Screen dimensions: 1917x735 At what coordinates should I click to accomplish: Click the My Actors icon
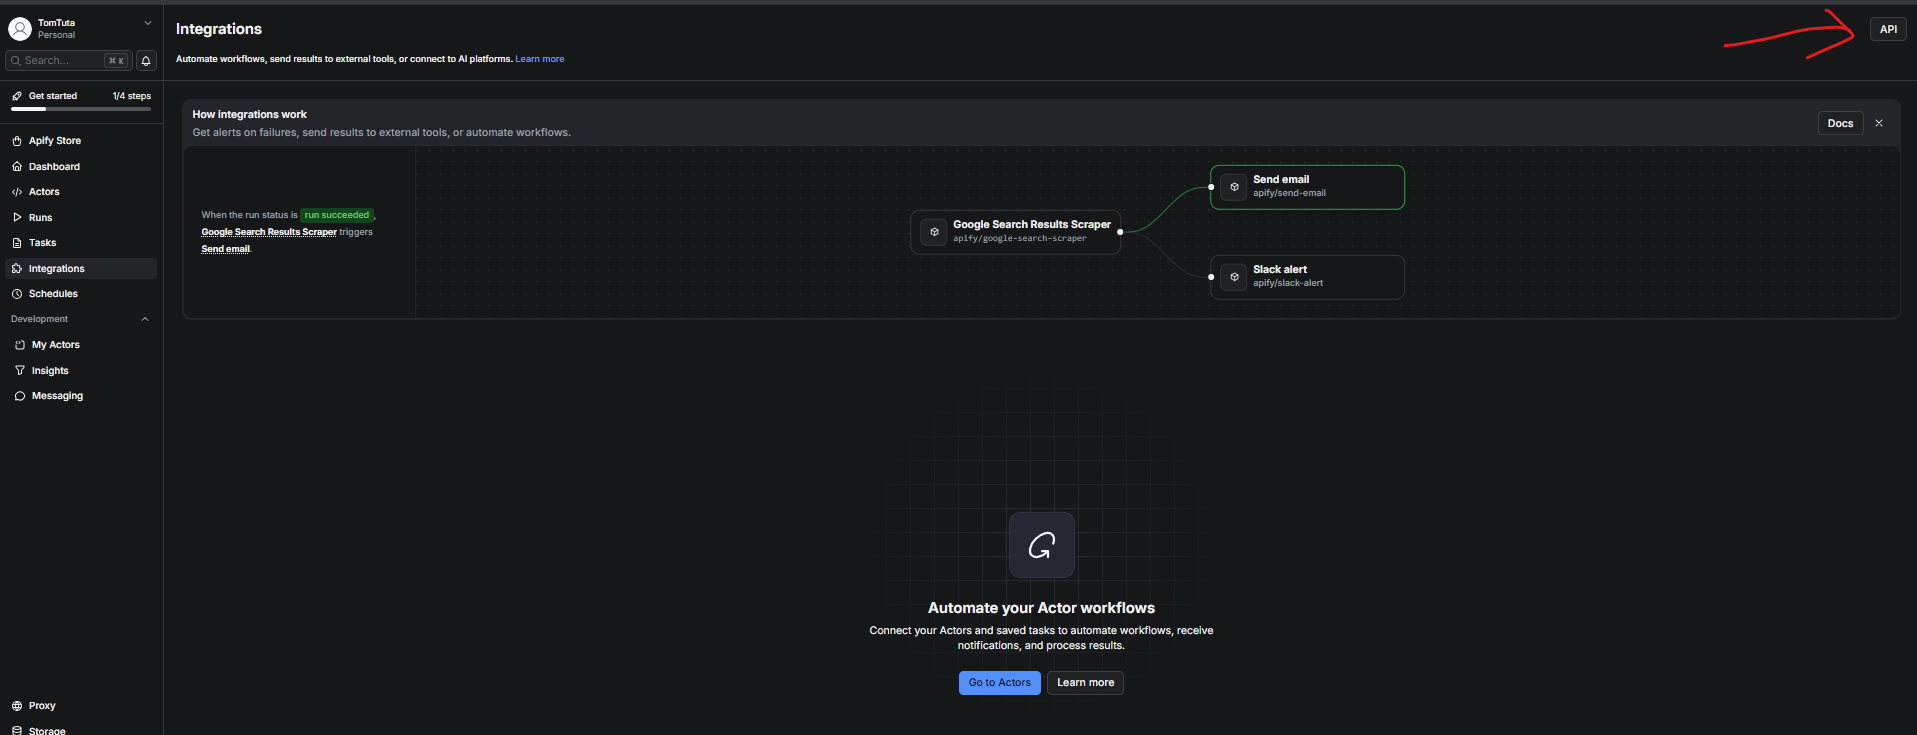click(x=20, y=345)
